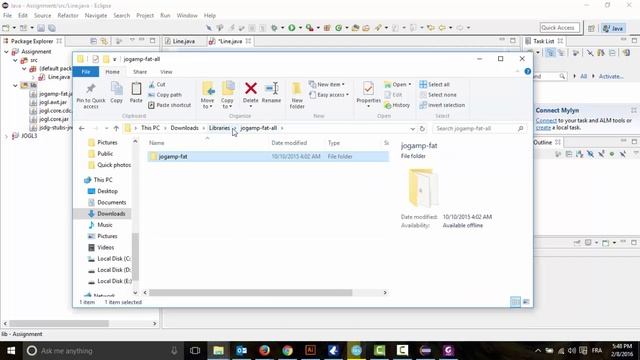Open Chrome from the taskbar
Image resolution: width=640 pixels, height=360 pixels.
click(x=288, y=350)
